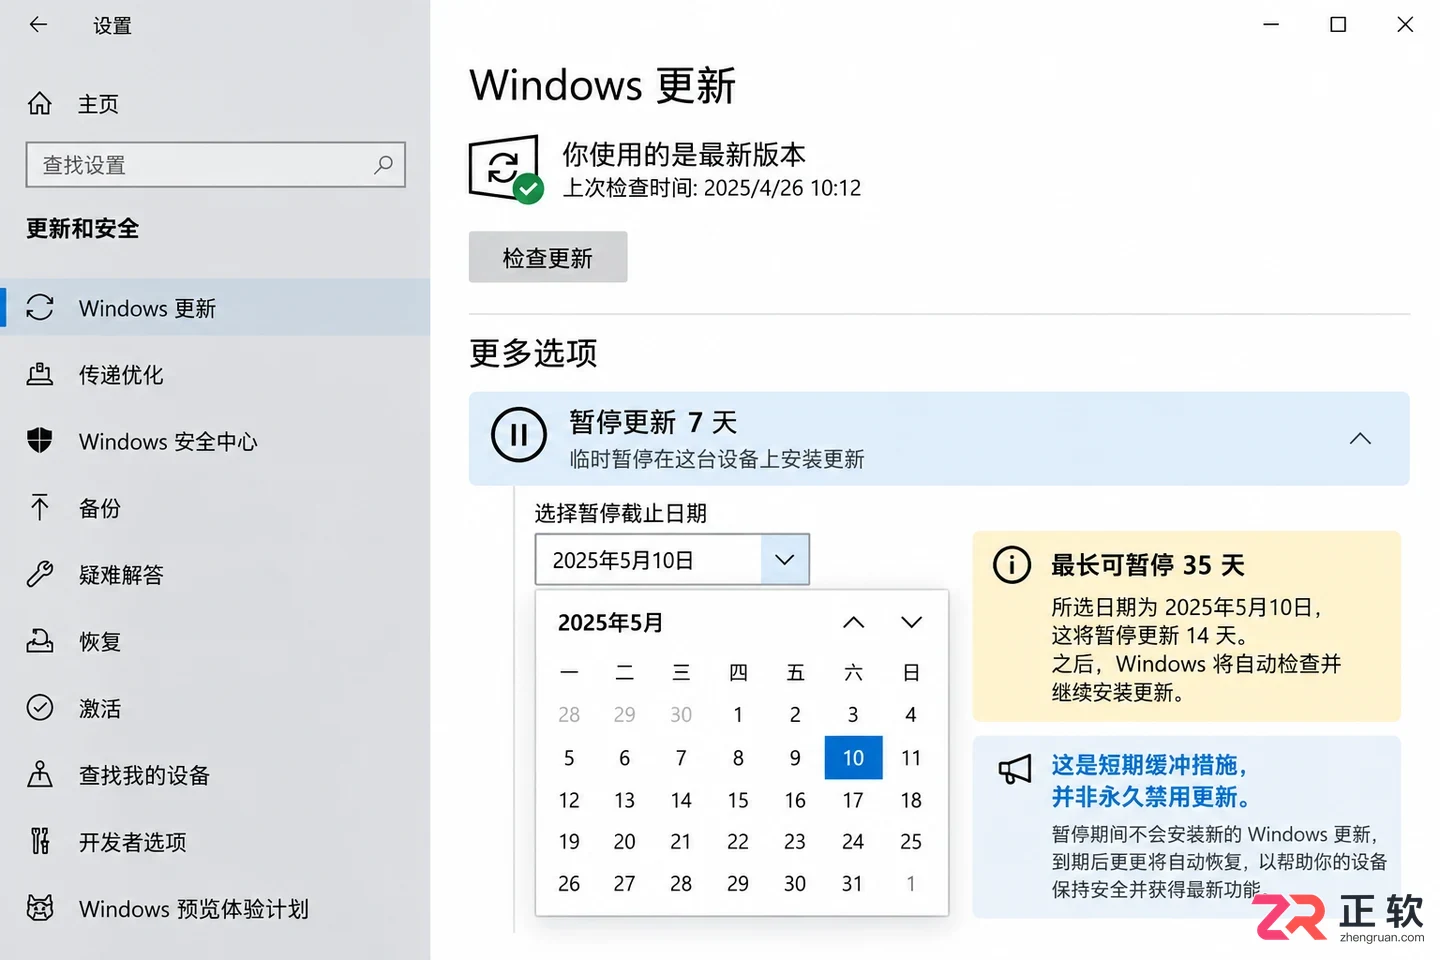Click the 选择暂停截止日期 label
The width and height of the screenshot is (1440, 960).
click(x=620, y=513)
